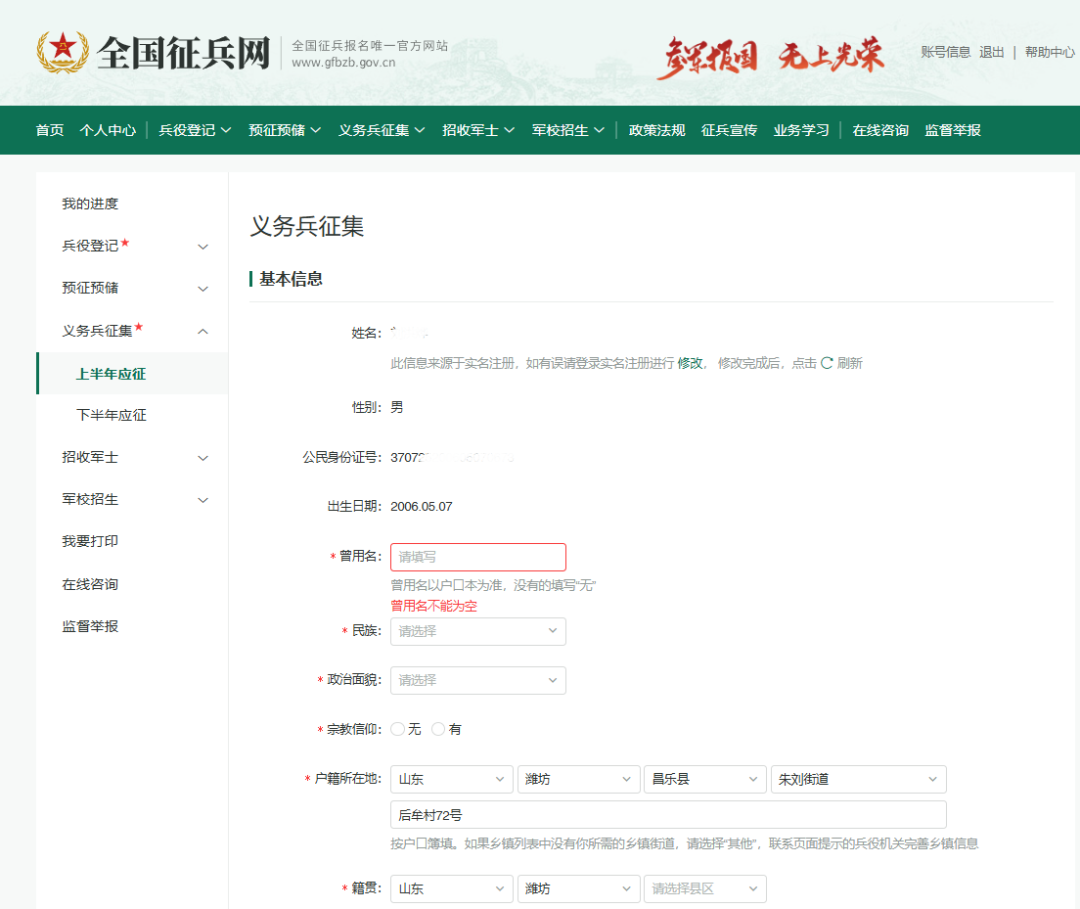
Task: Click the refresh icon beside 刷新
Action: (x=827, y=363)
